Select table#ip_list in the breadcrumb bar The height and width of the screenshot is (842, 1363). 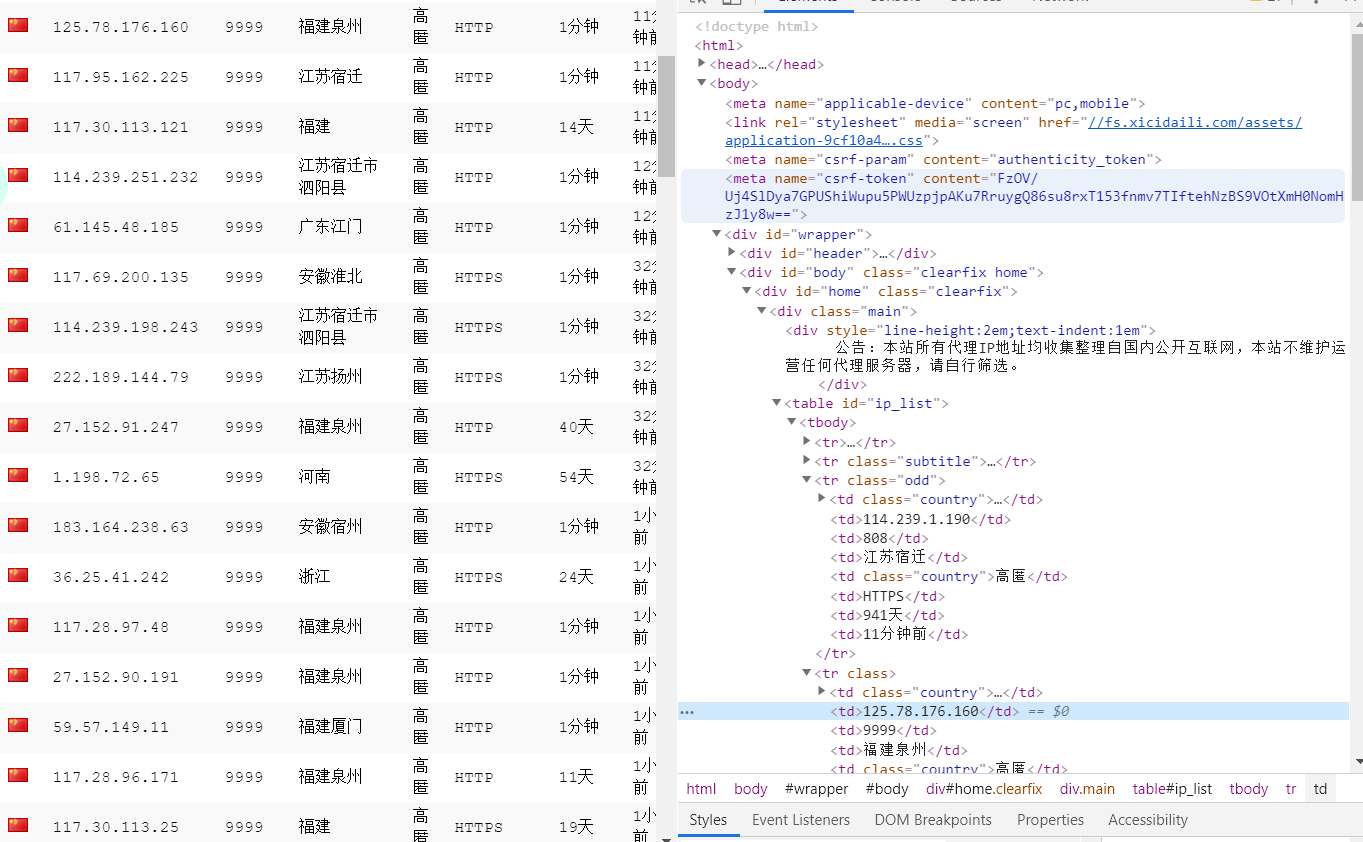[x=1171, y=788]
